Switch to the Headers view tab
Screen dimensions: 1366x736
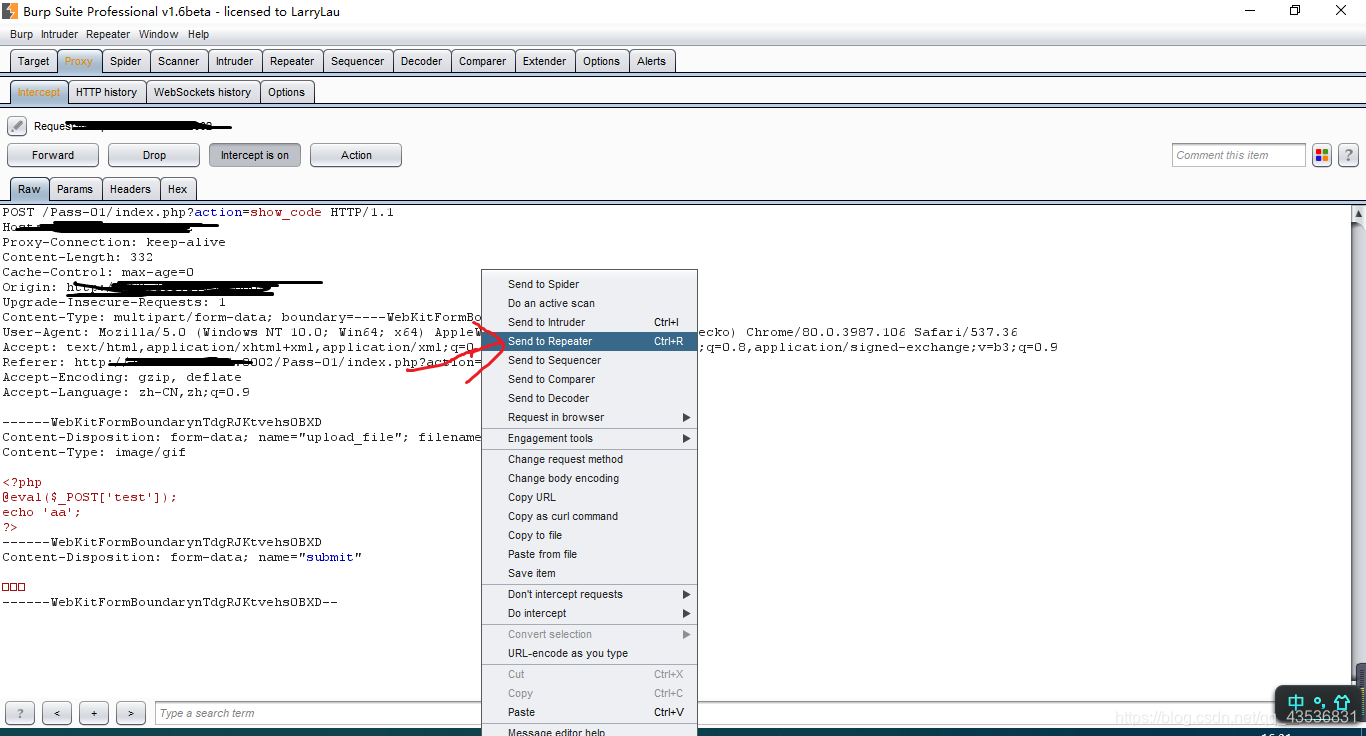tap(131, 189)
